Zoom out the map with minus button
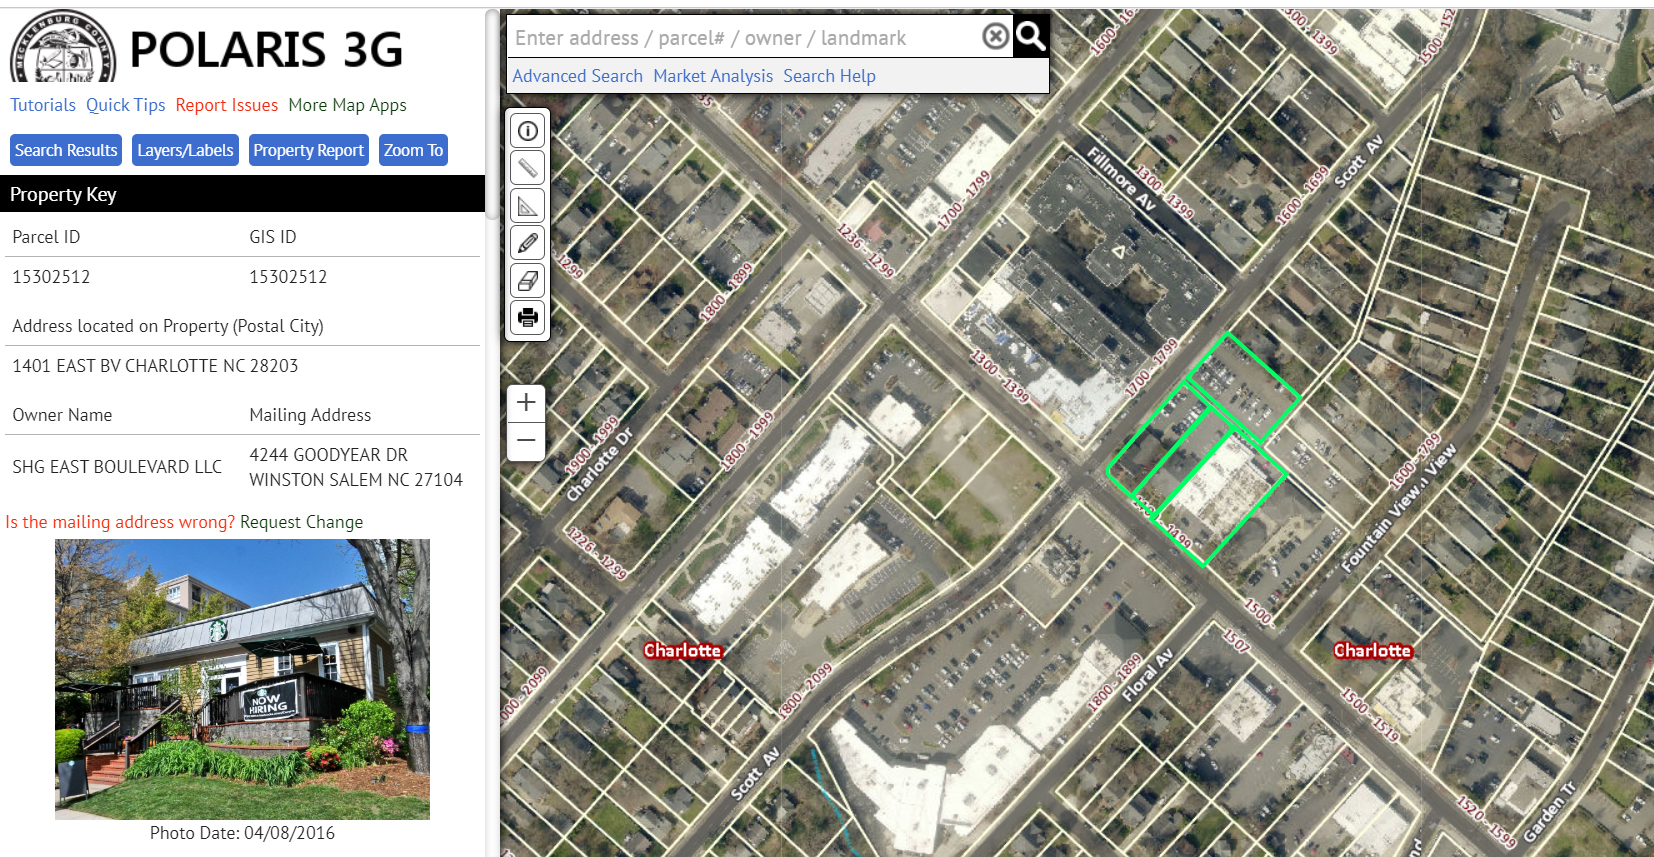Viewport: 1654px width, 857px height. [526, 441]
